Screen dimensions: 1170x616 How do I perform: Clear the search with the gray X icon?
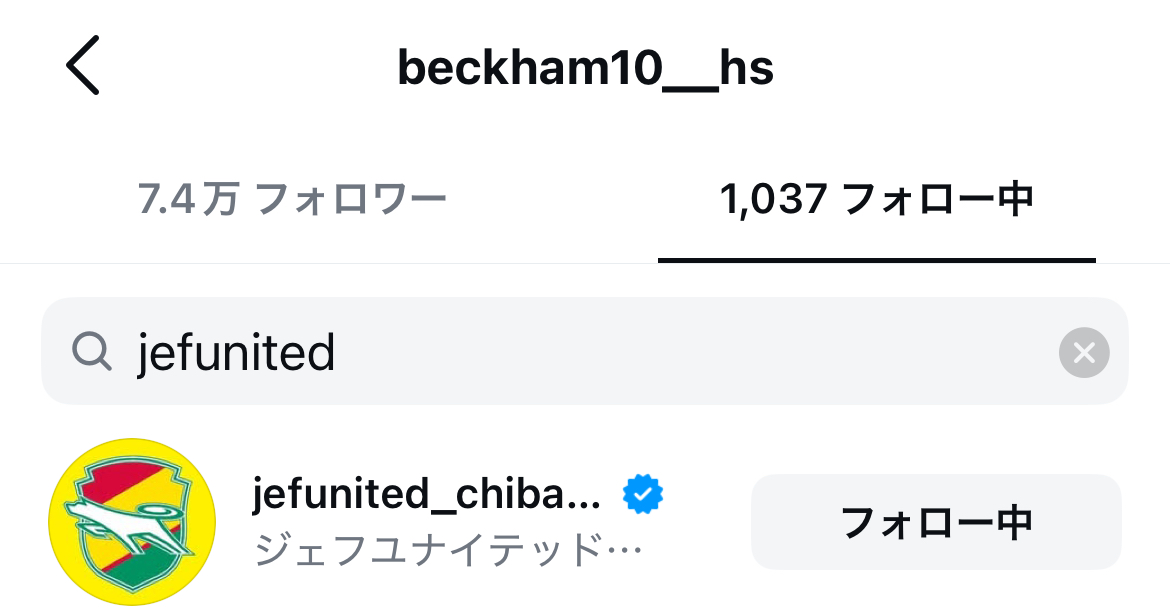[x=1083, y=352]
